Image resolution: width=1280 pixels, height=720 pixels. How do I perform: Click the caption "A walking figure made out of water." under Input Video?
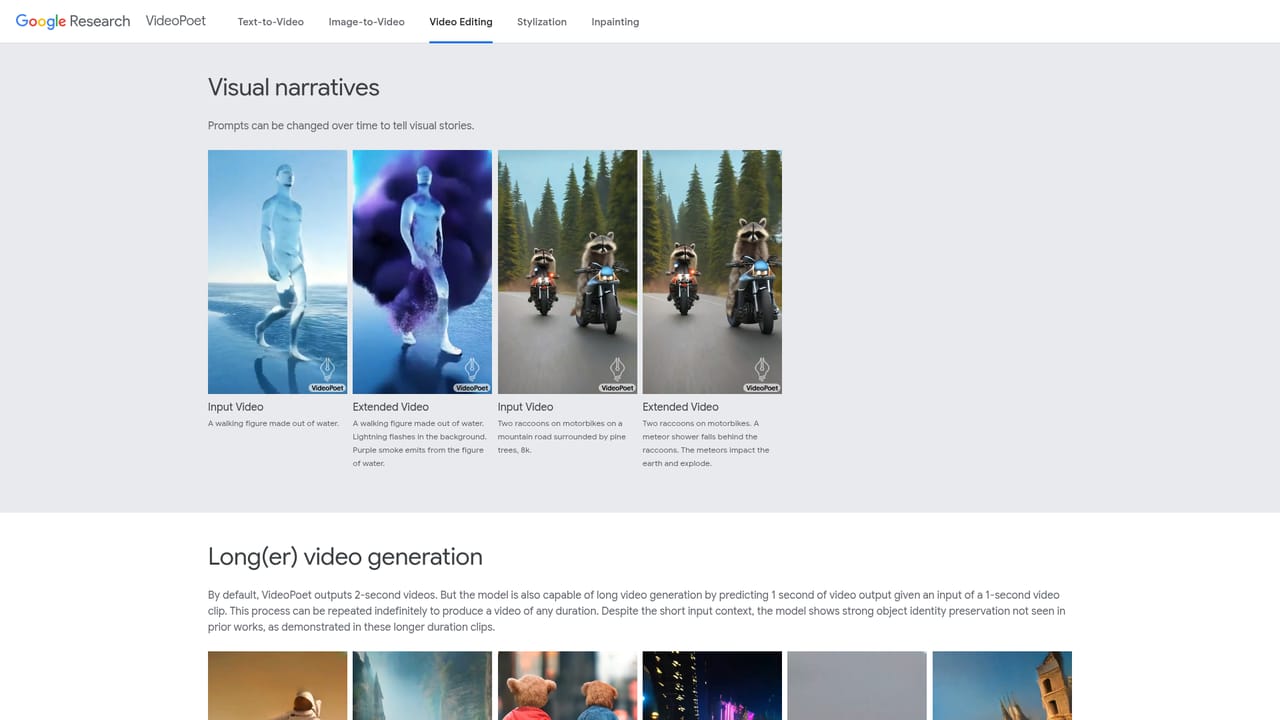point(274,424)
